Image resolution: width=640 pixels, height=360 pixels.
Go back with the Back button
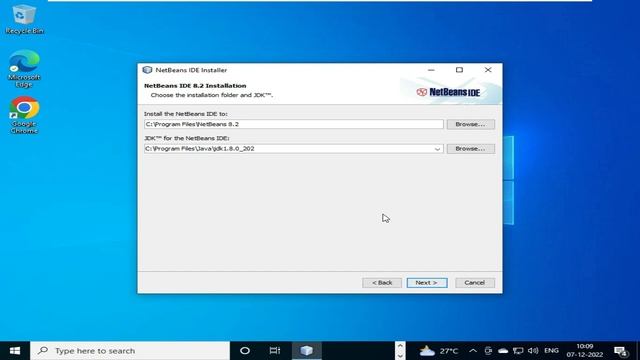[x=382, y=282]
